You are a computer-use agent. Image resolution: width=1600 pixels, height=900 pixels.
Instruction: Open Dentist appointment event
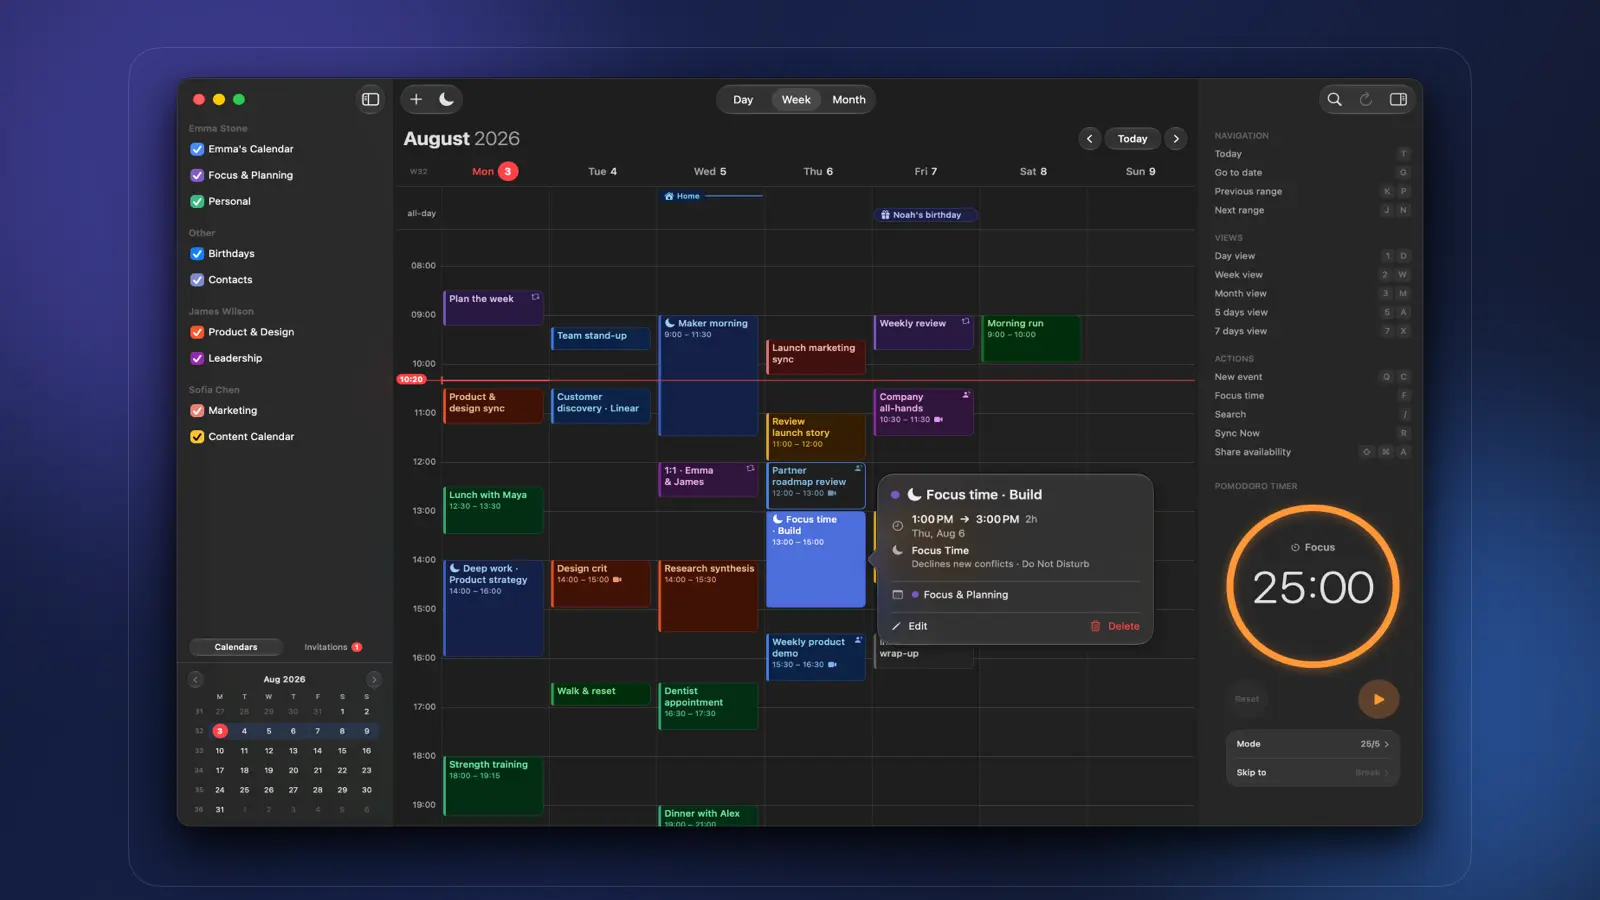[x=708, y=706]
